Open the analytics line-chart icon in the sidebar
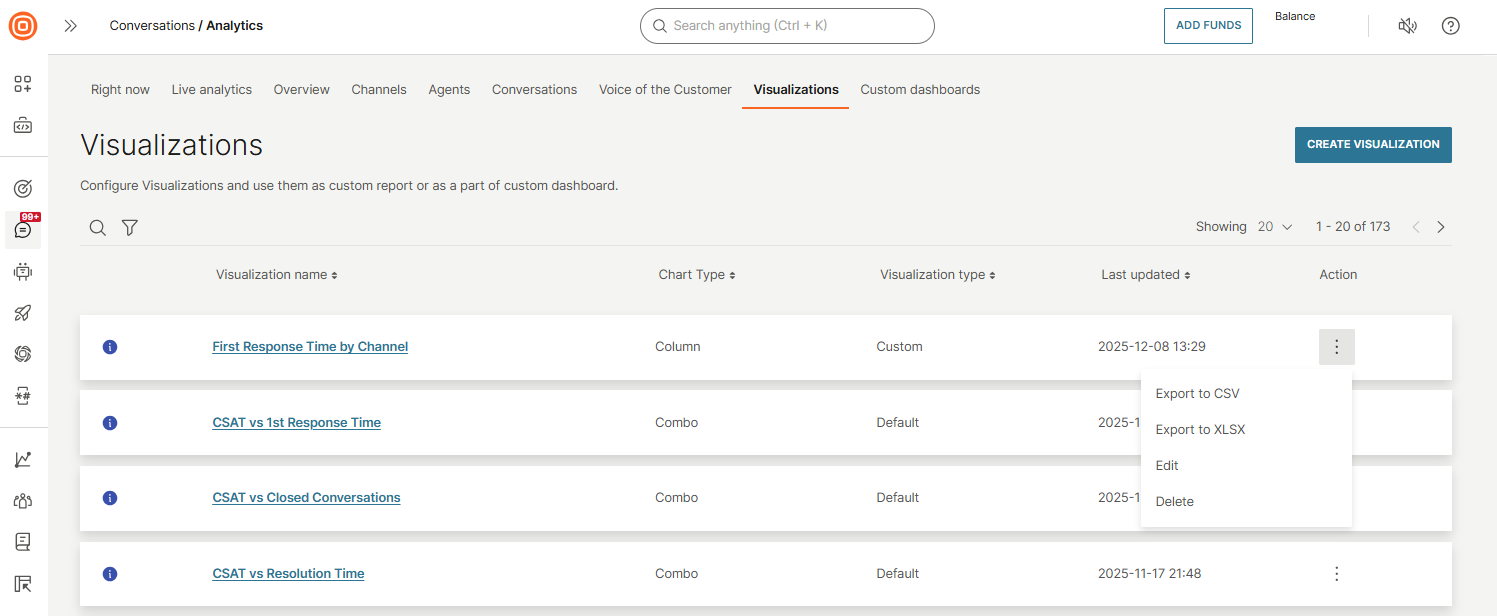 (x=22, y=458)
